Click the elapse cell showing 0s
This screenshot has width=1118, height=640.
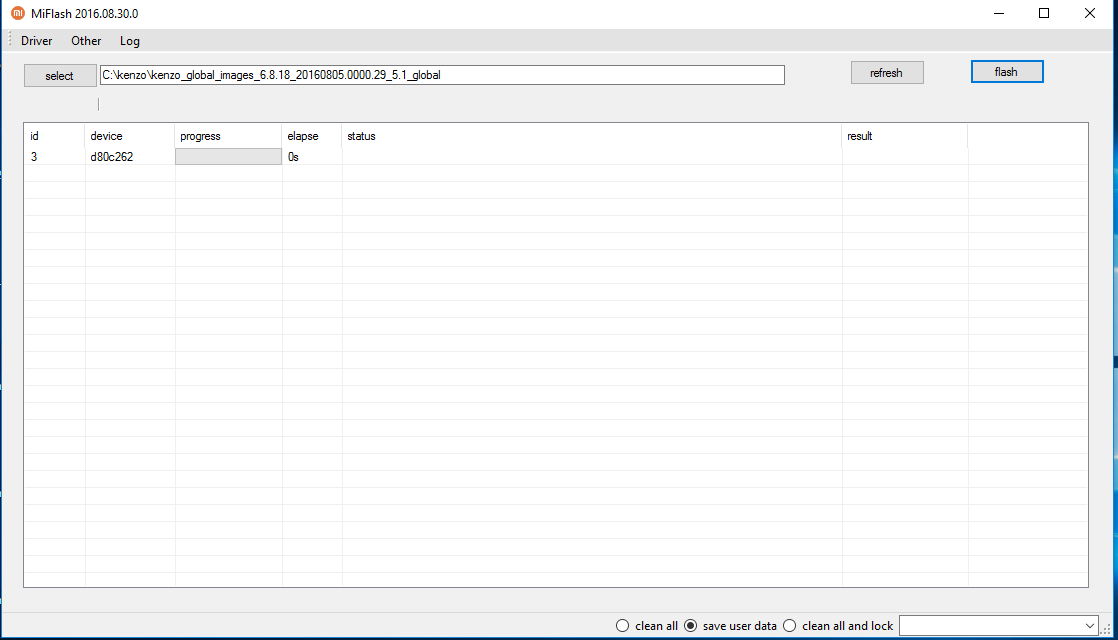(312, 157)
